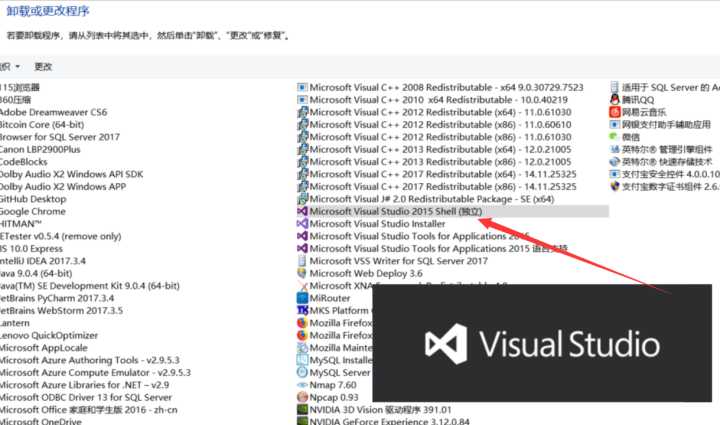The width and height of the screenshot is (720, 425).
Task: Select the MKS Platform icon
Action: coord(302,311)
